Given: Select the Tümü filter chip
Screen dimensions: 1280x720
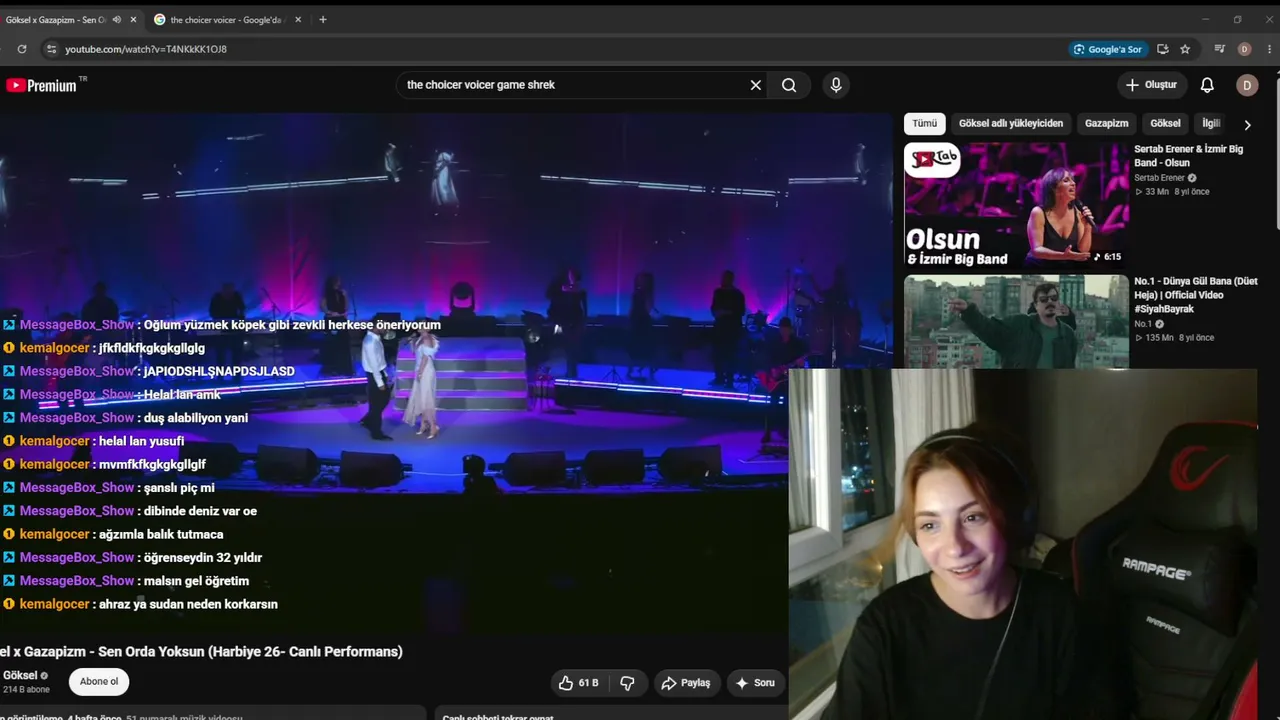Looking at the screenshot, I should (x=925, y=123).
